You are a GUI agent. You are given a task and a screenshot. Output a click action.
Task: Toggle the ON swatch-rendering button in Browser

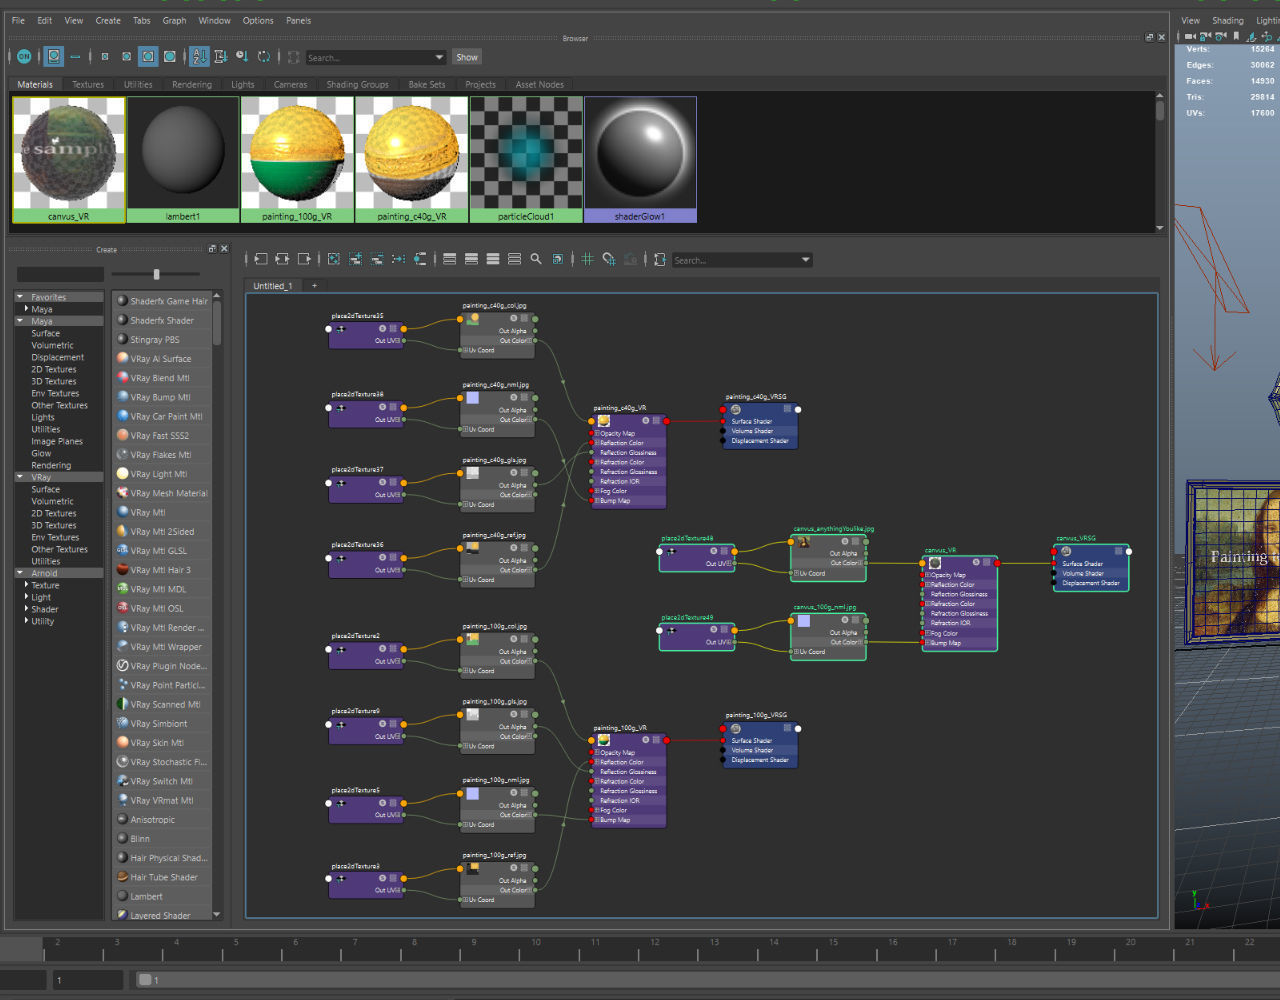24,57
